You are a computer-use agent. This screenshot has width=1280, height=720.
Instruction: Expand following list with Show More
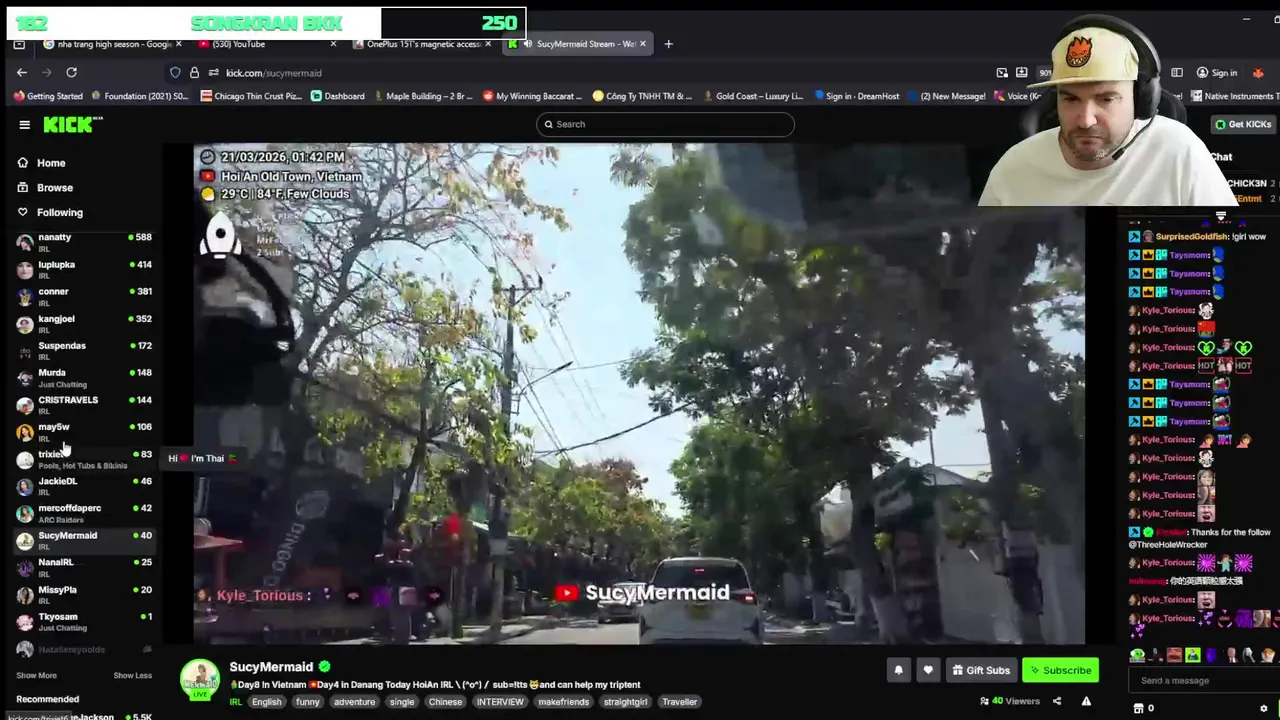(36, 675)
